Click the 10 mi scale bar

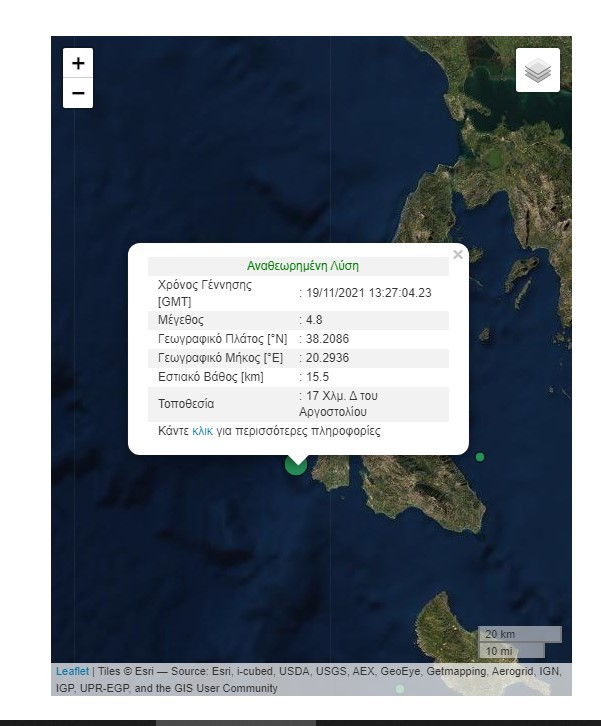[510, 651]
